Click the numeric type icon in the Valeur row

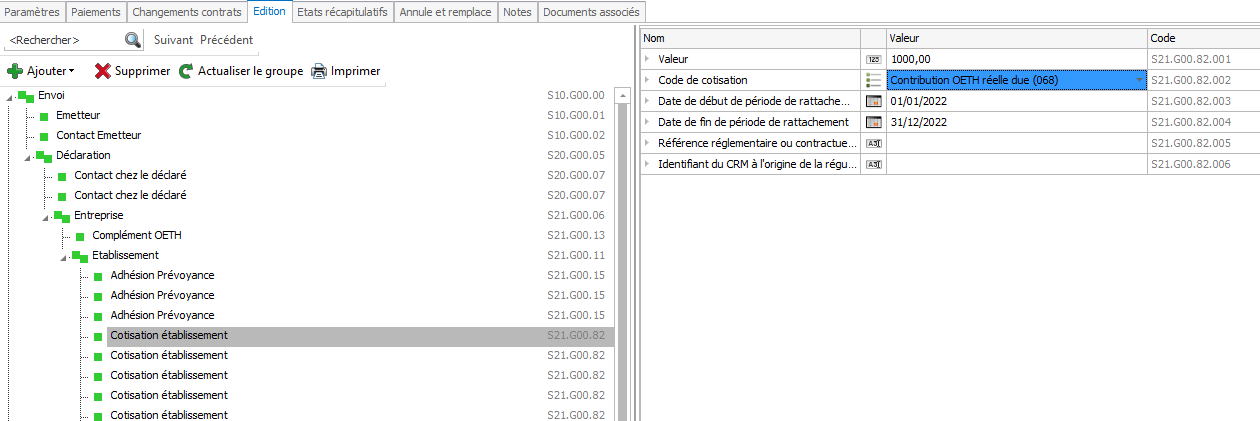pos(873,60)
